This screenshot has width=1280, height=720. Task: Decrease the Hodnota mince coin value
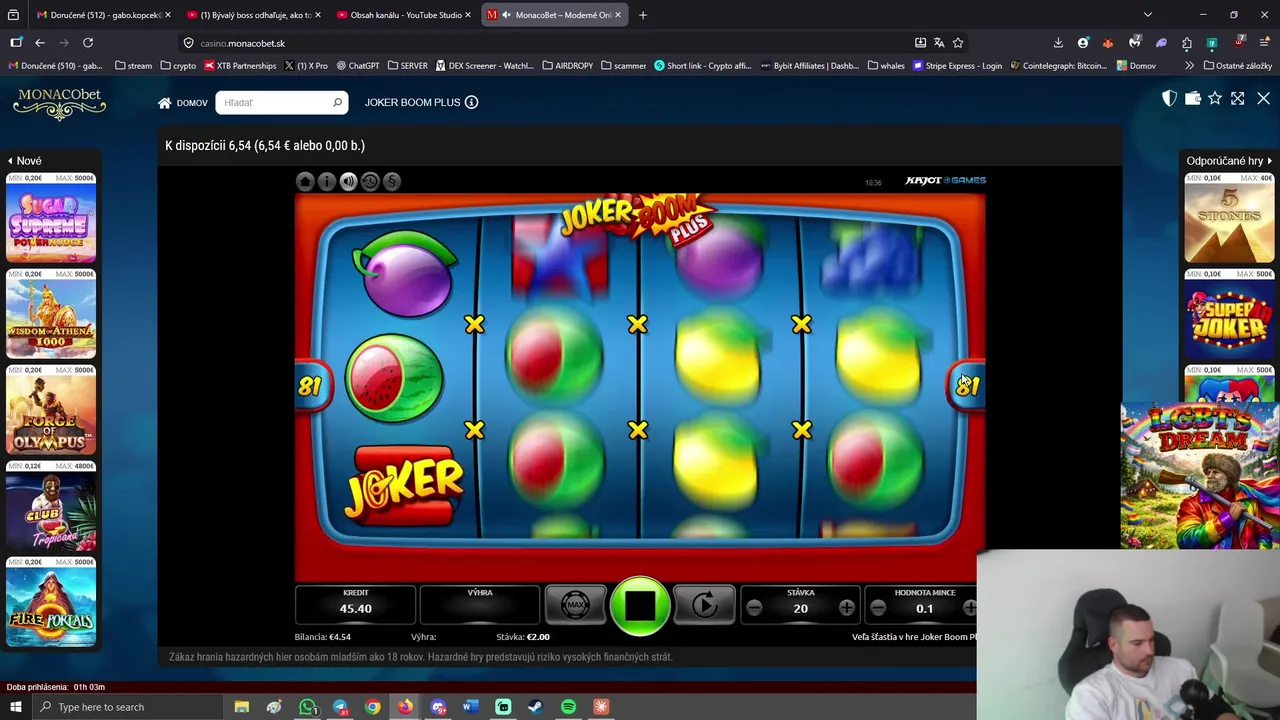878,608
